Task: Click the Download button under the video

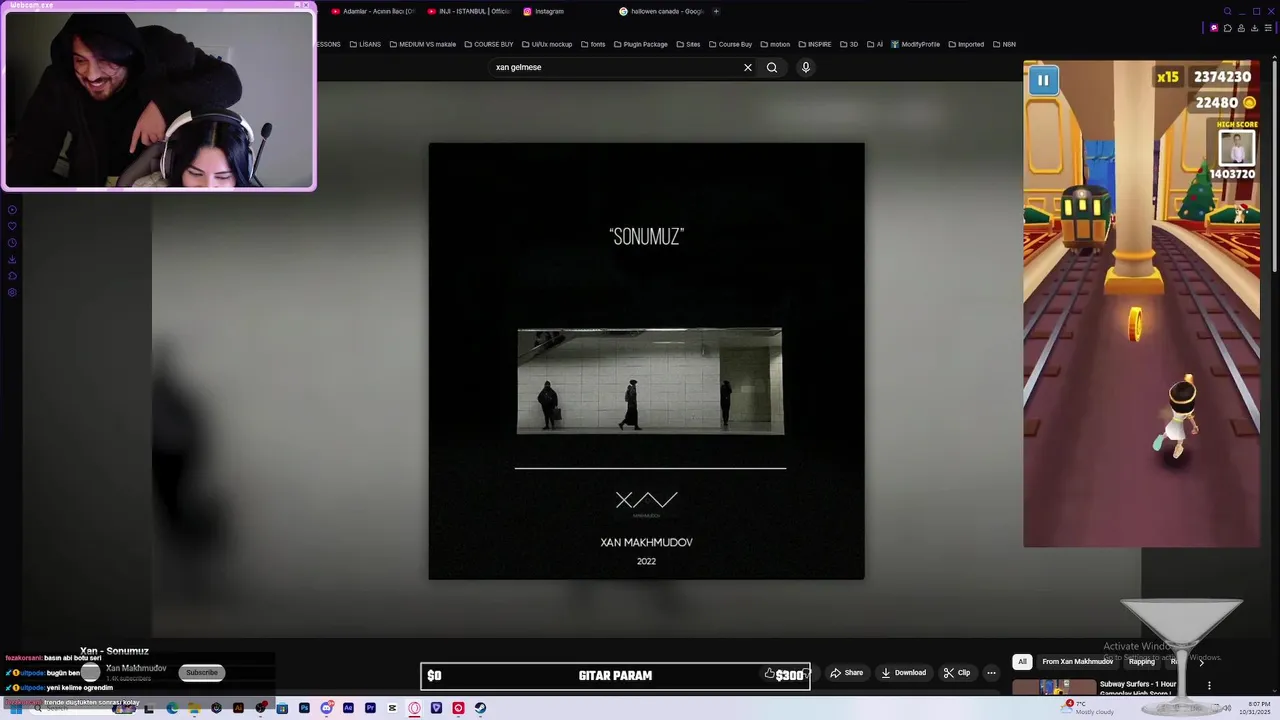Action: click(903, 673)
